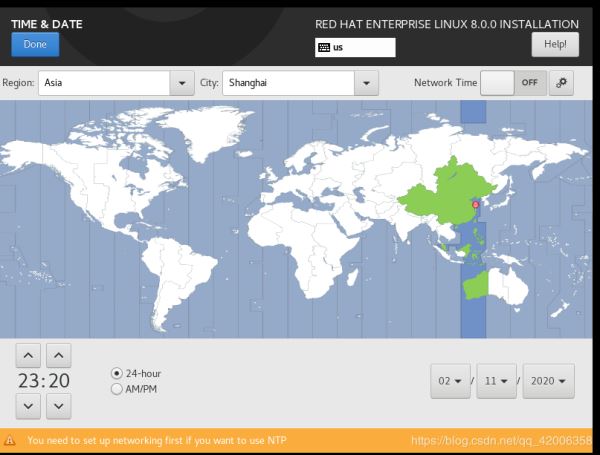Click the NTP warning icon
The image size is (600, 455).
(x=10, y=440)
